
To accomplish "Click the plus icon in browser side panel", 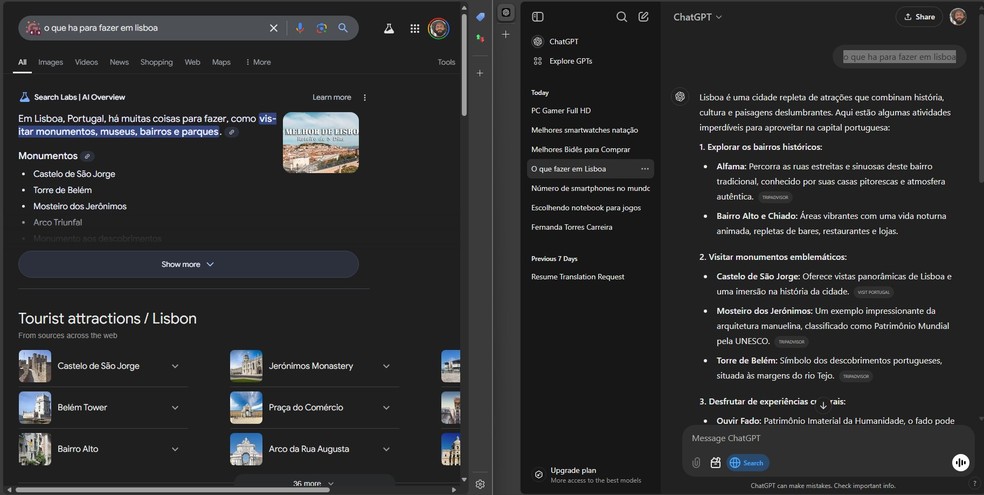I will (480, 73).
